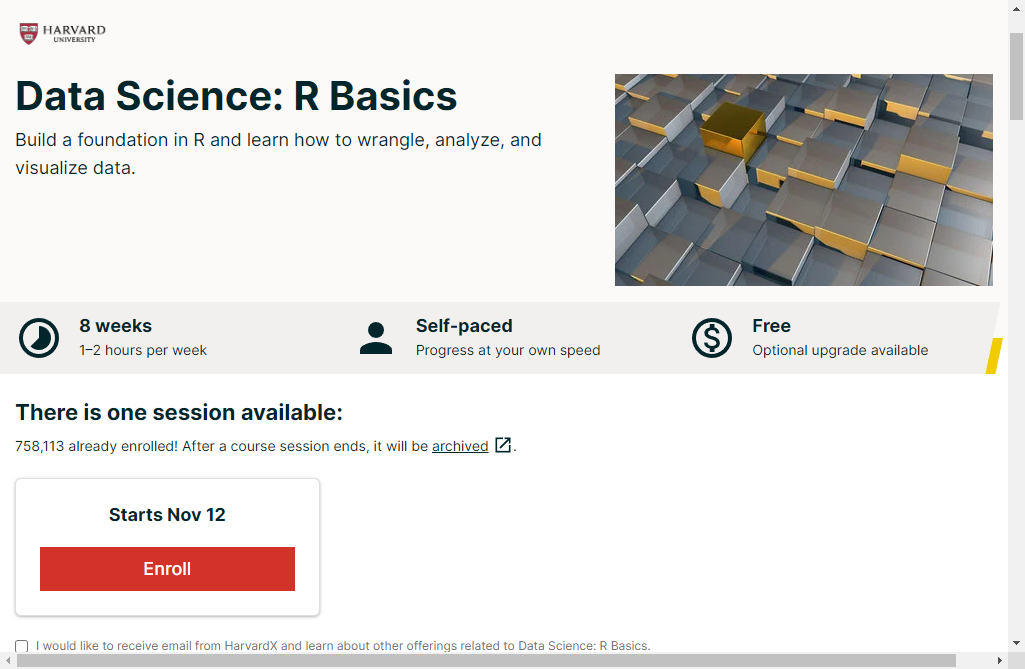Viewport: 1025px width, 669px height.
Task: Click the vertical scrollbar thumb
Action: [1016, 75]
